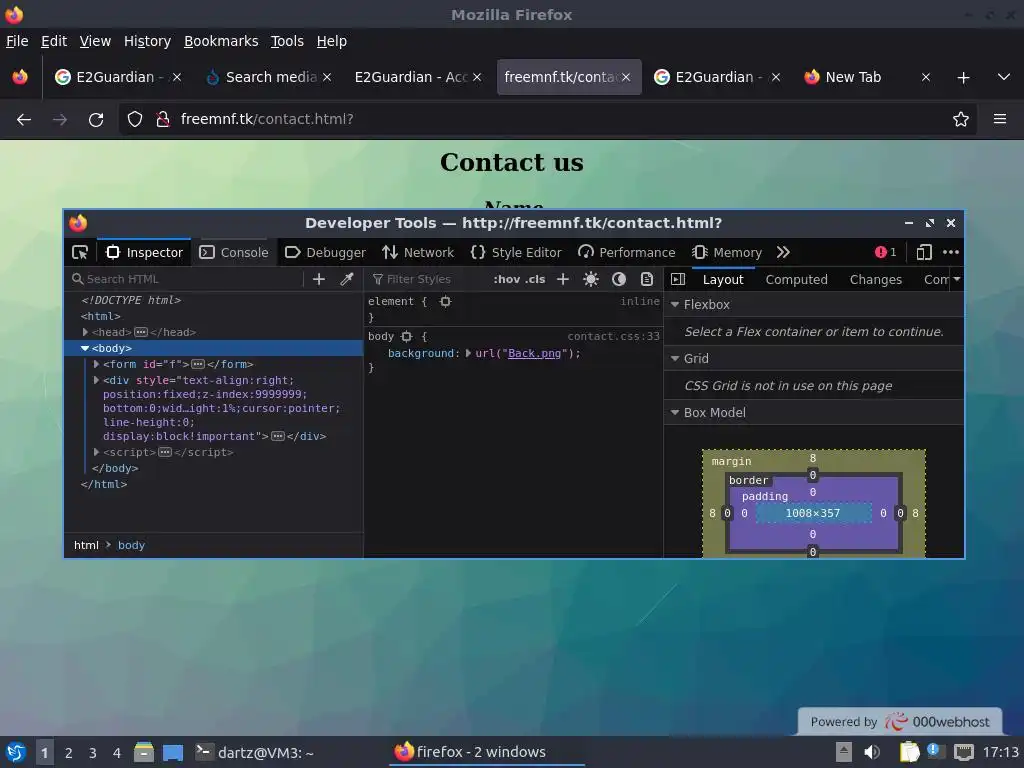Open the File menu
The width and height of the screenshot is (1024, 768).
click(17, 41)
